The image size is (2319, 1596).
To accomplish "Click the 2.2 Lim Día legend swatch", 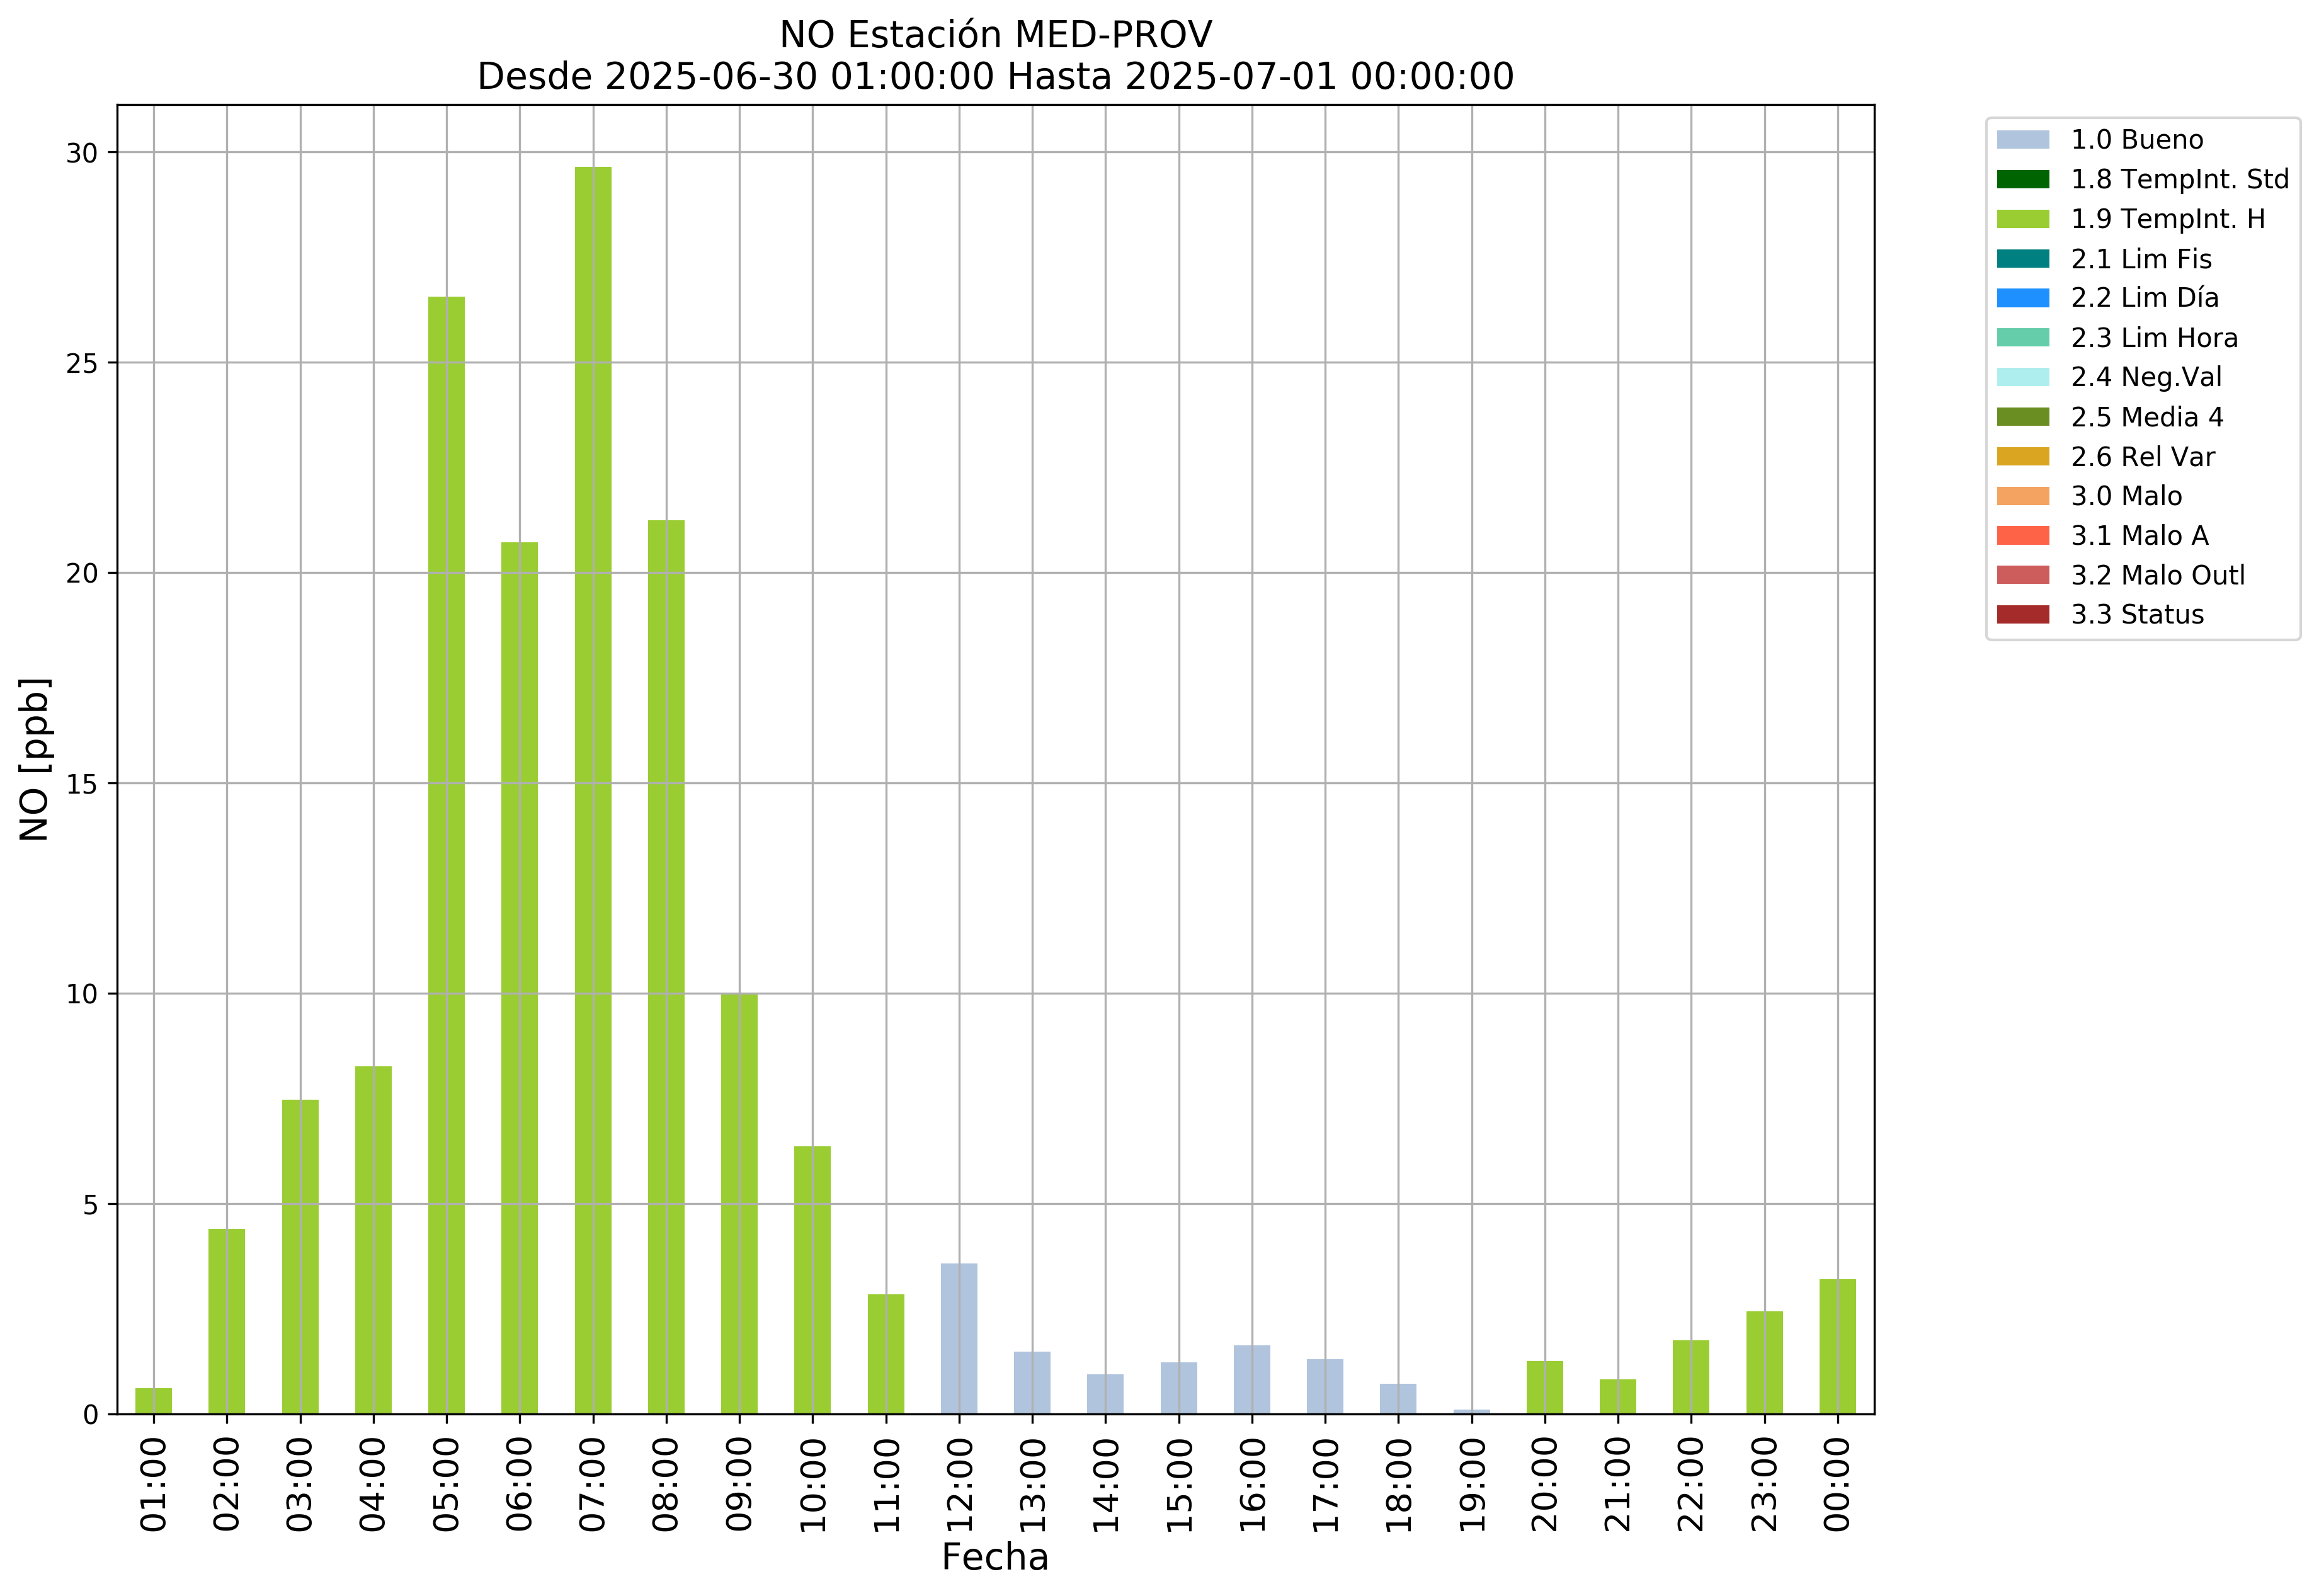I will coord(2022,298).
